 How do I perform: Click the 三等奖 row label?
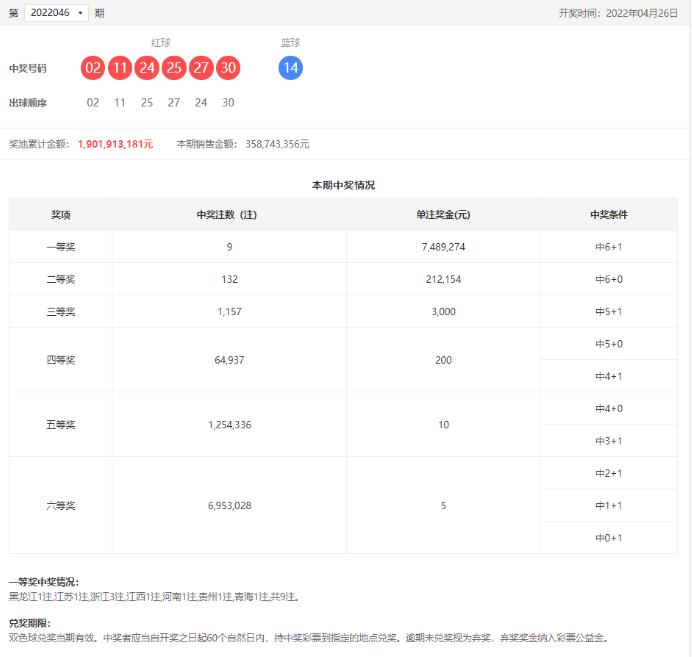click(x=60, y=312)
